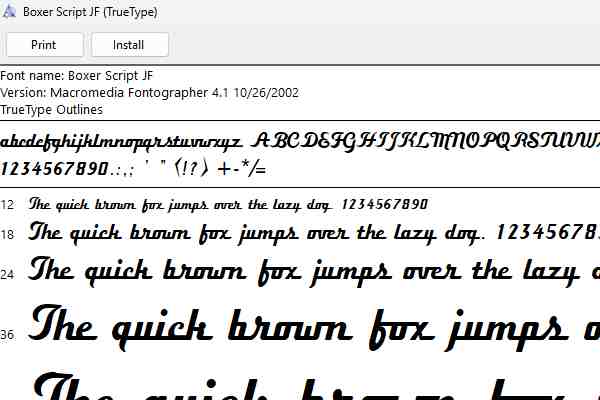
Task: Select the 'Boxer Script JF (TrueType)' window title
Action: point(90,12)
